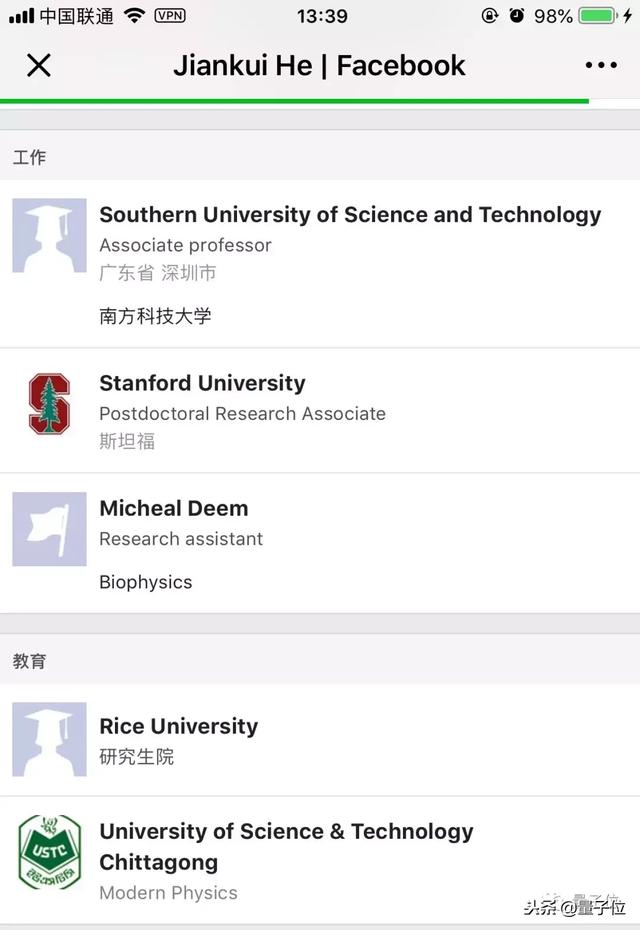Tap the orientation lock icon near battery
This screenshot has height=930, width=640.
487,16
